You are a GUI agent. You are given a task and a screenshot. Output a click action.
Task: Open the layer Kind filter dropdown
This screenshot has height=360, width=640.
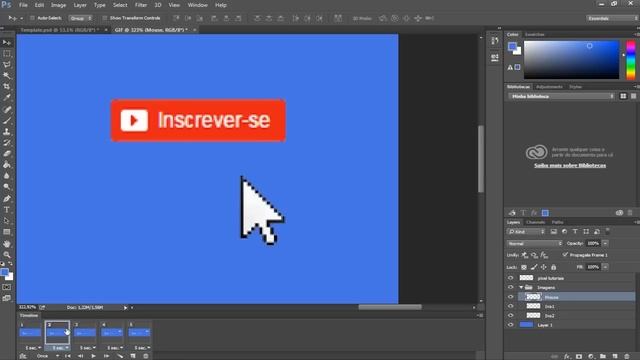[526, 231]
